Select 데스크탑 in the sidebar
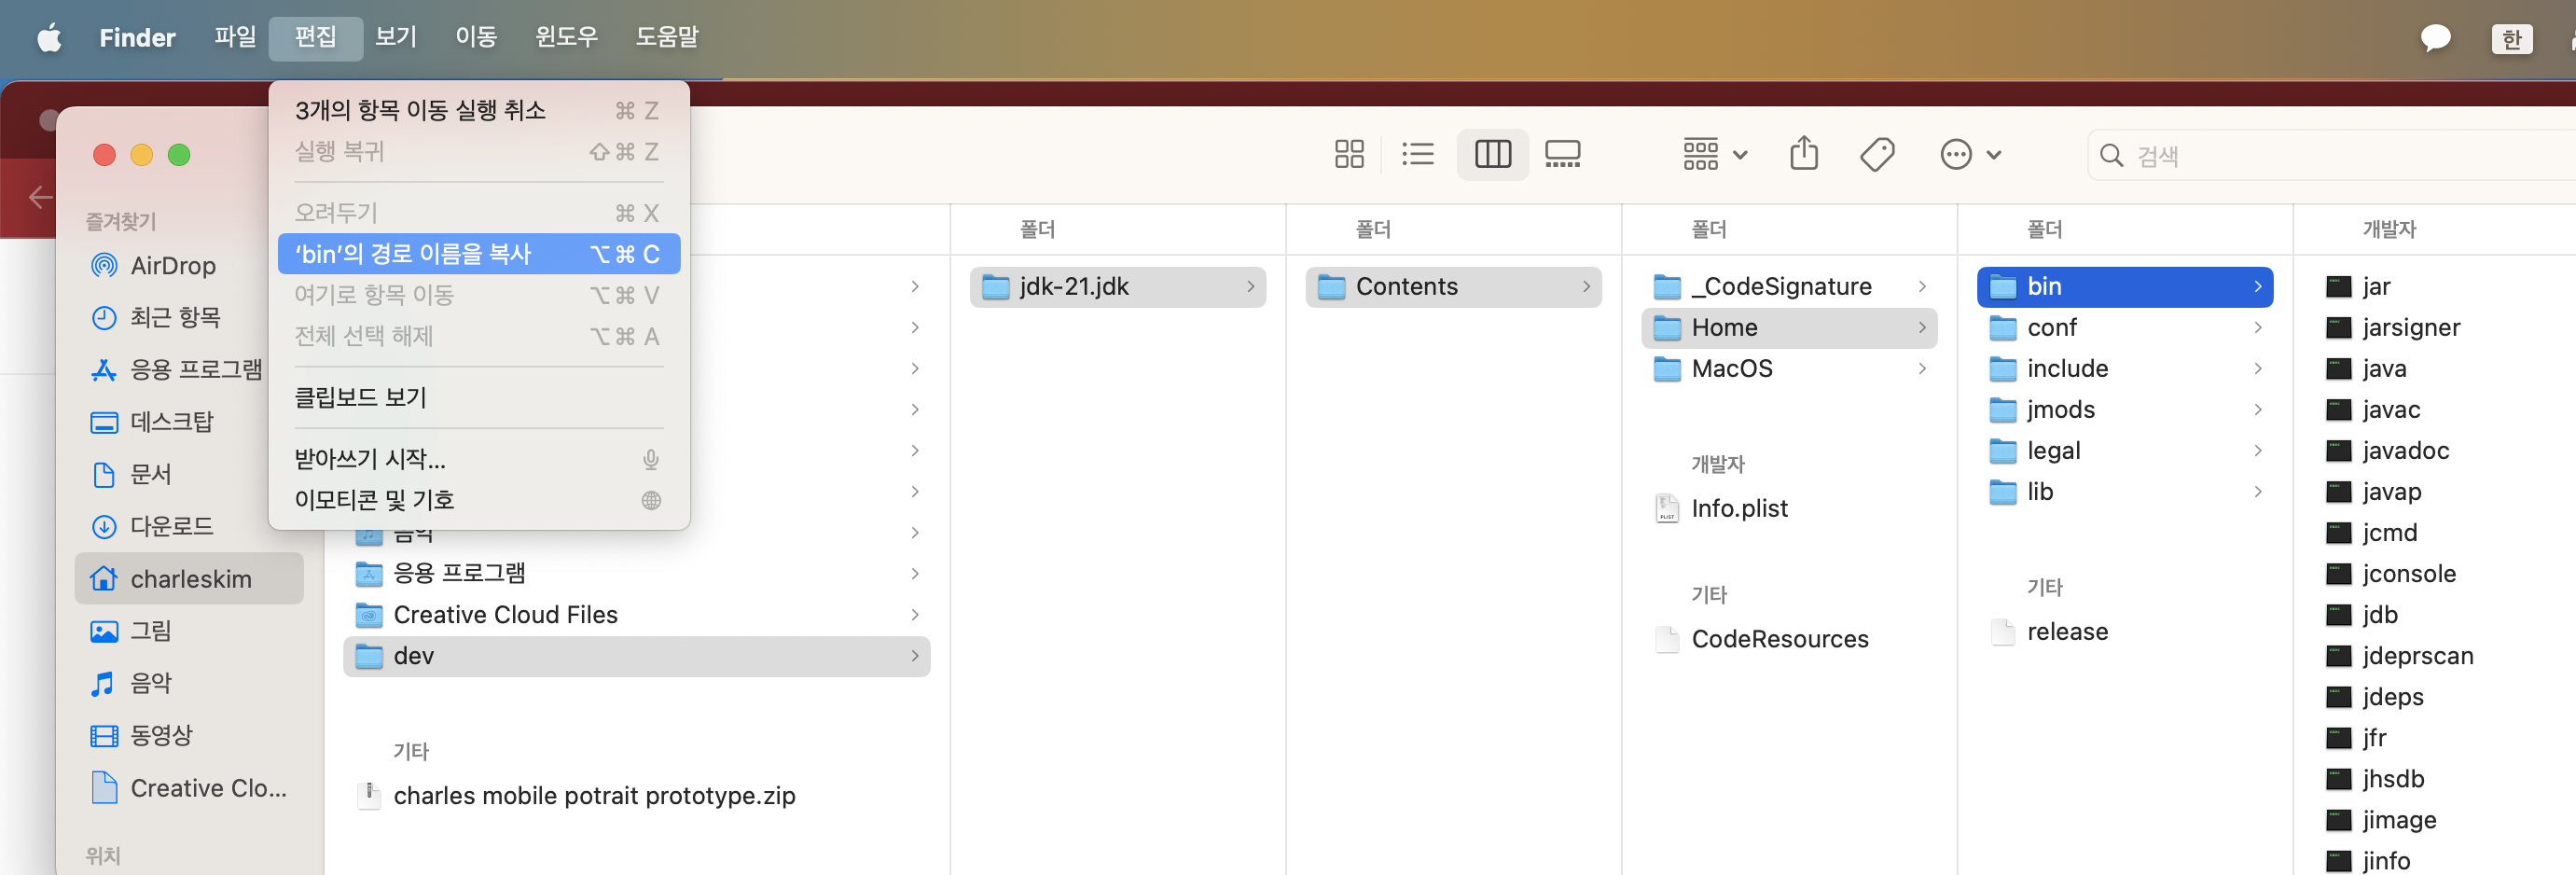This screenshot has width=2576, height=875. tap(188, 422)
